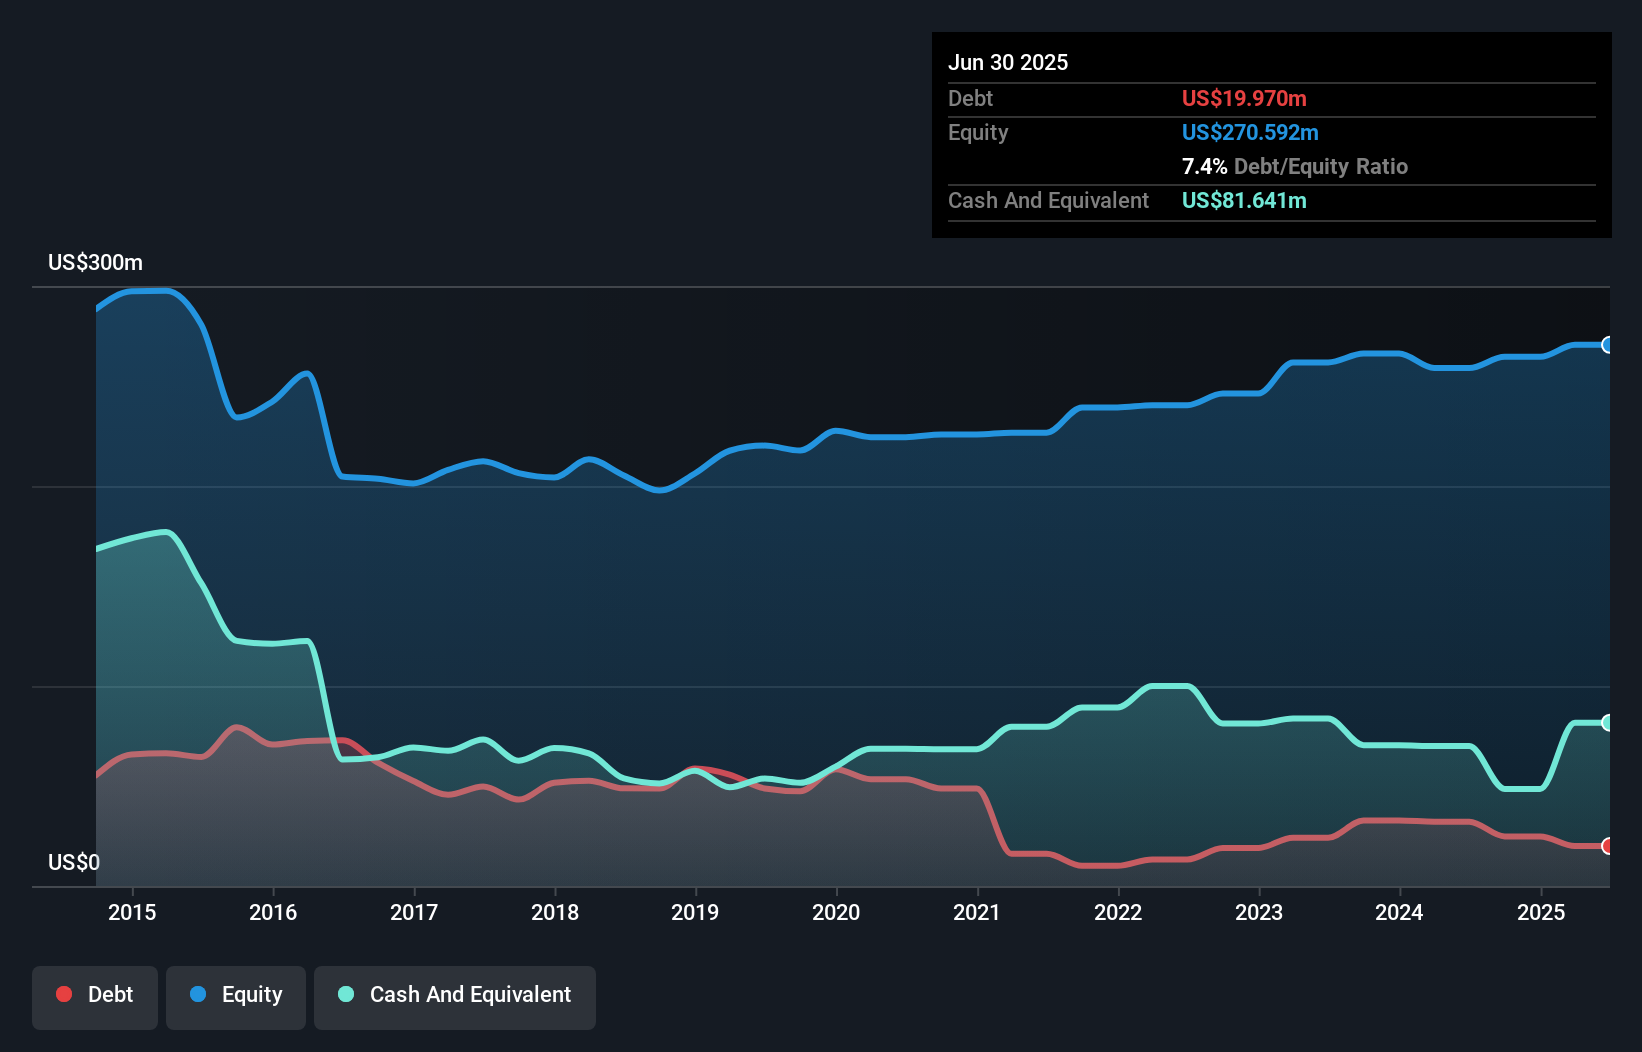1642x1052 pixels.
Task: Toggle Cash And Equivalent legend button
Action: pos(455,996)
